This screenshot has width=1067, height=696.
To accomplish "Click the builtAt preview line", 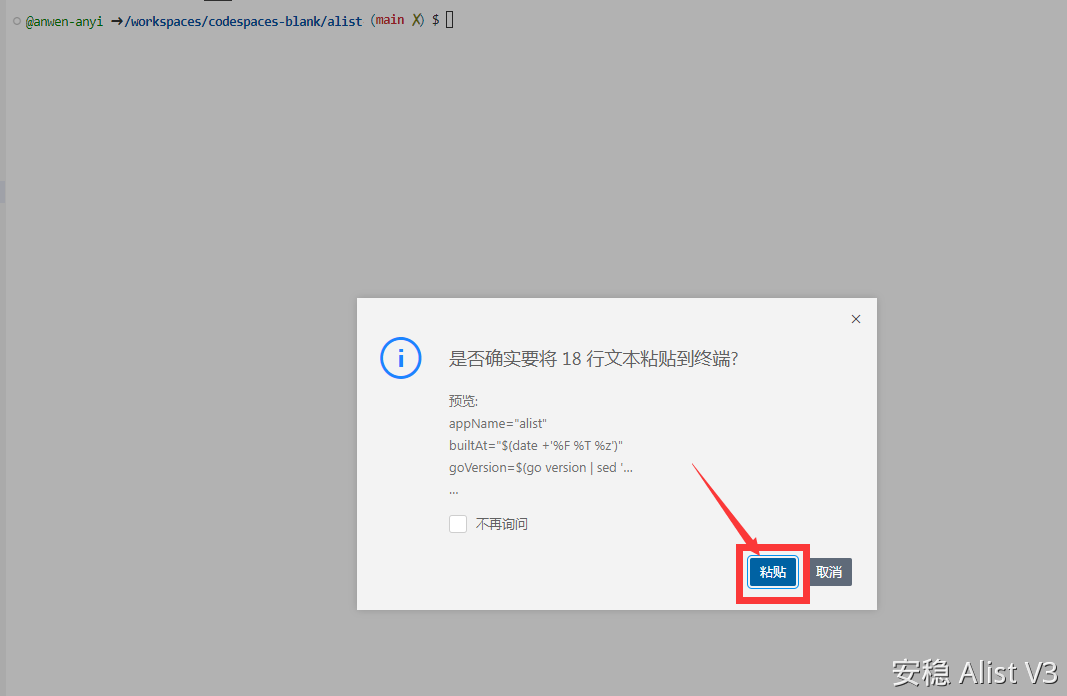I will pos(536,445).
